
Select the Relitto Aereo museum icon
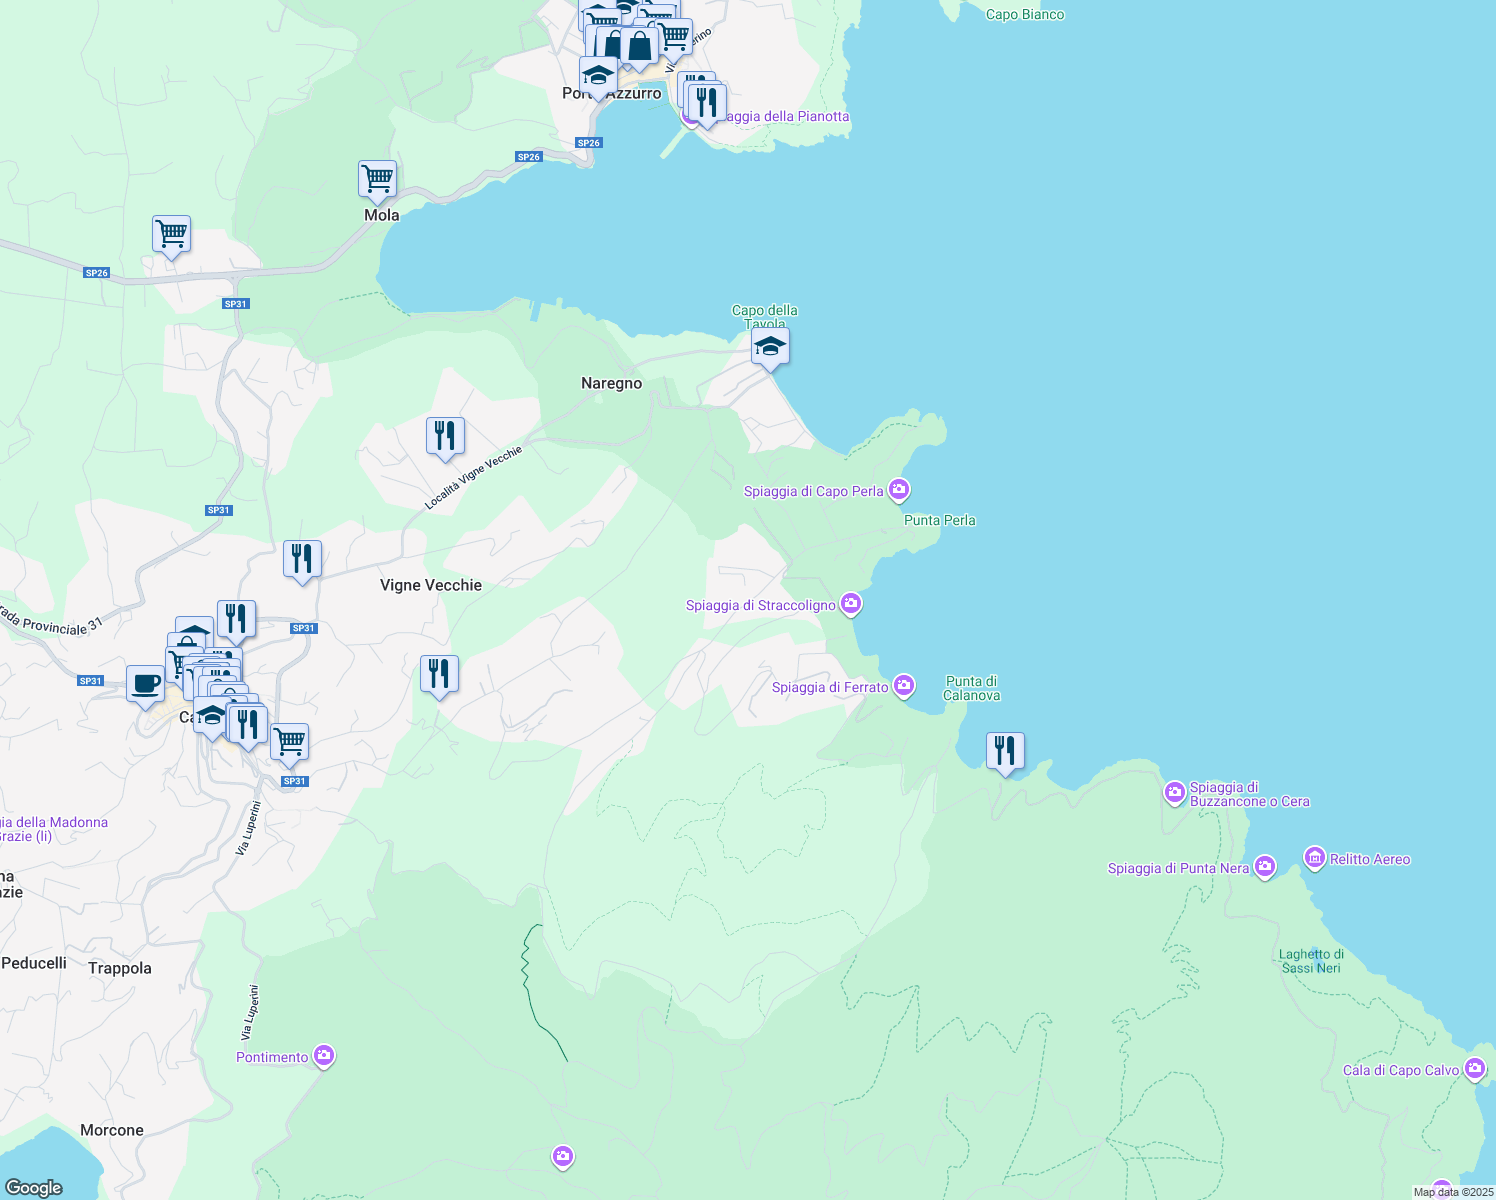(x=1315, y=858)
